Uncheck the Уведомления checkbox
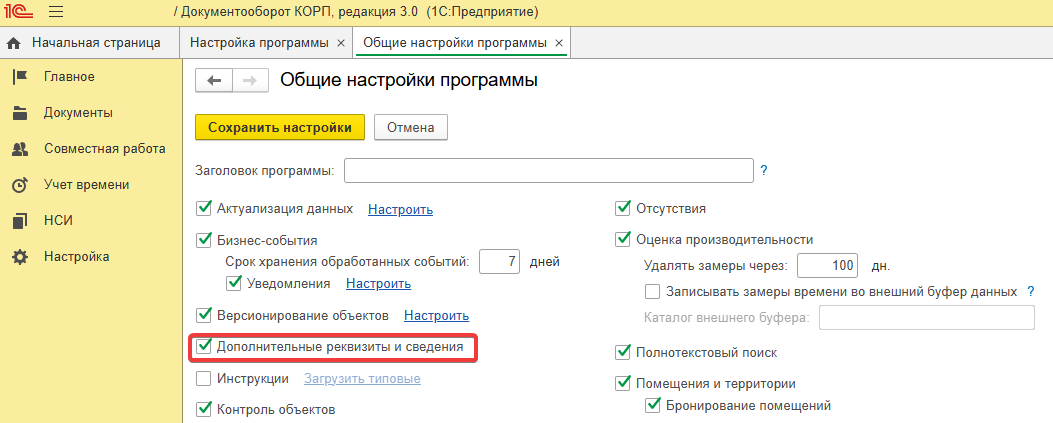Viewport: 1053px width, 423px height. (234, 283)
